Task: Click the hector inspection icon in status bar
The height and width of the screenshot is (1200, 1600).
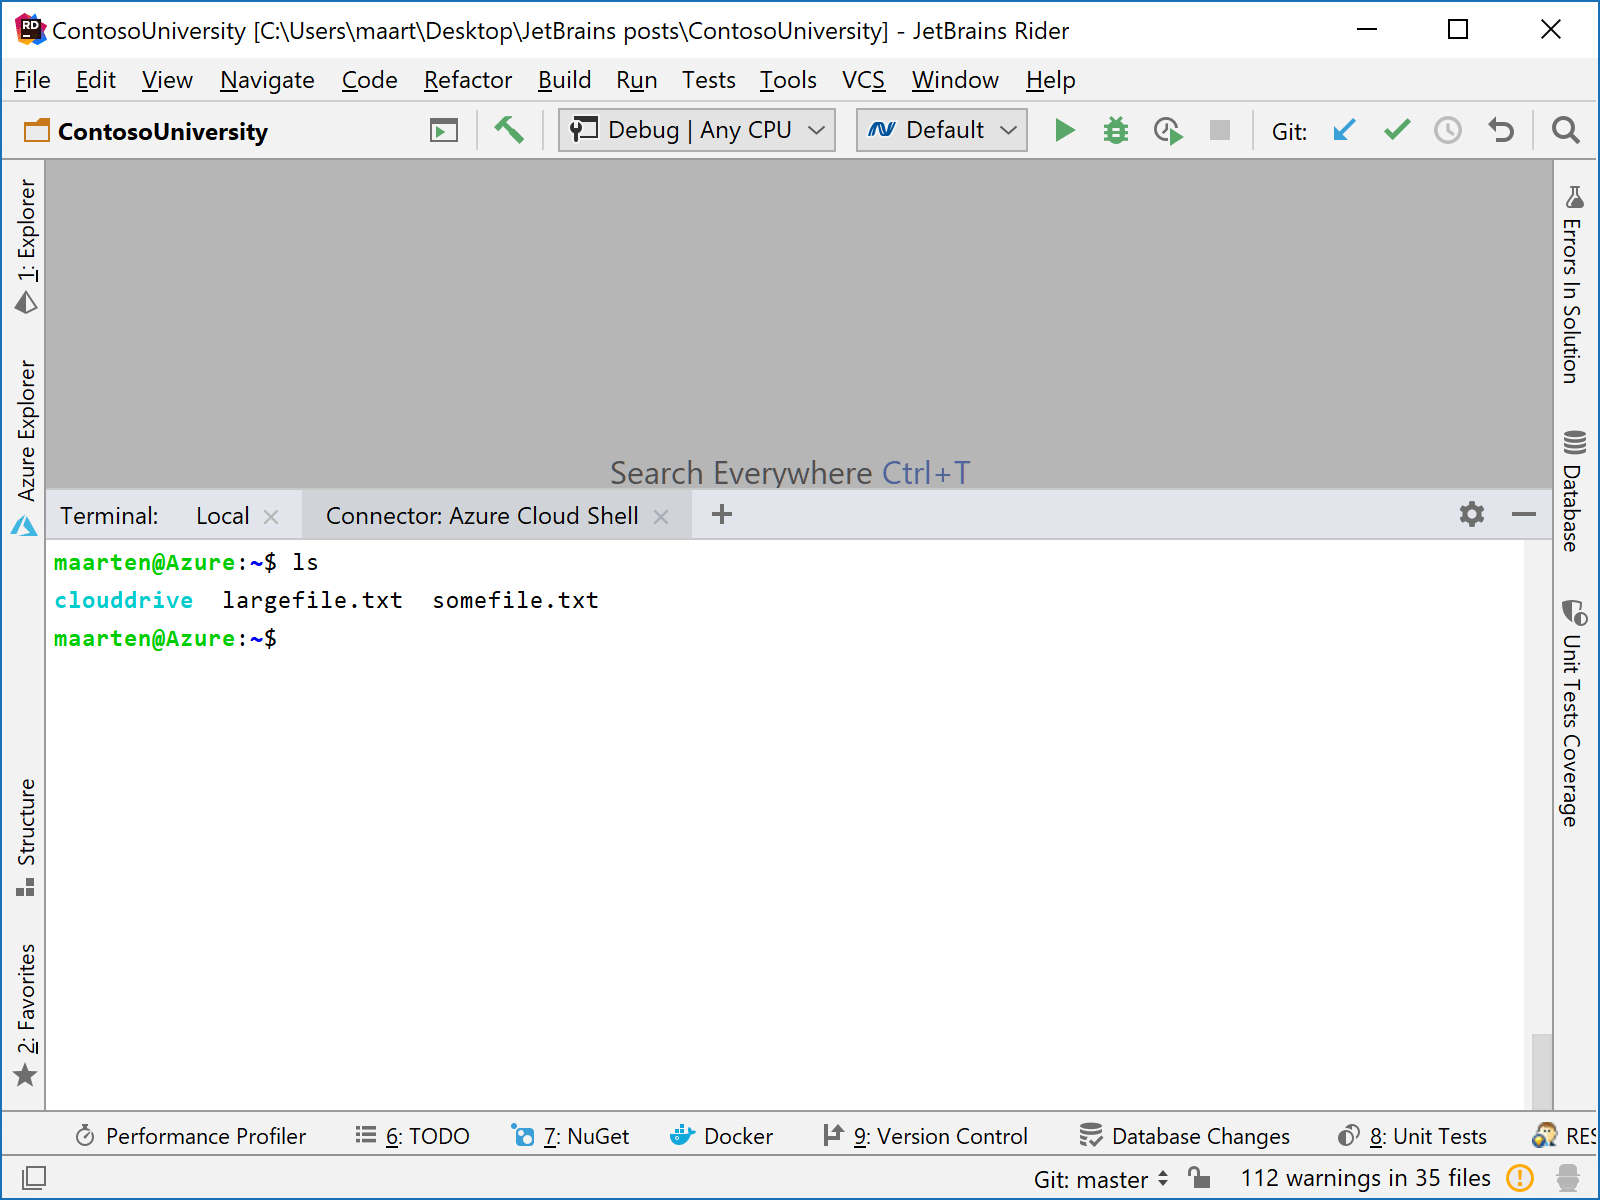Action: [1568, 1178]
